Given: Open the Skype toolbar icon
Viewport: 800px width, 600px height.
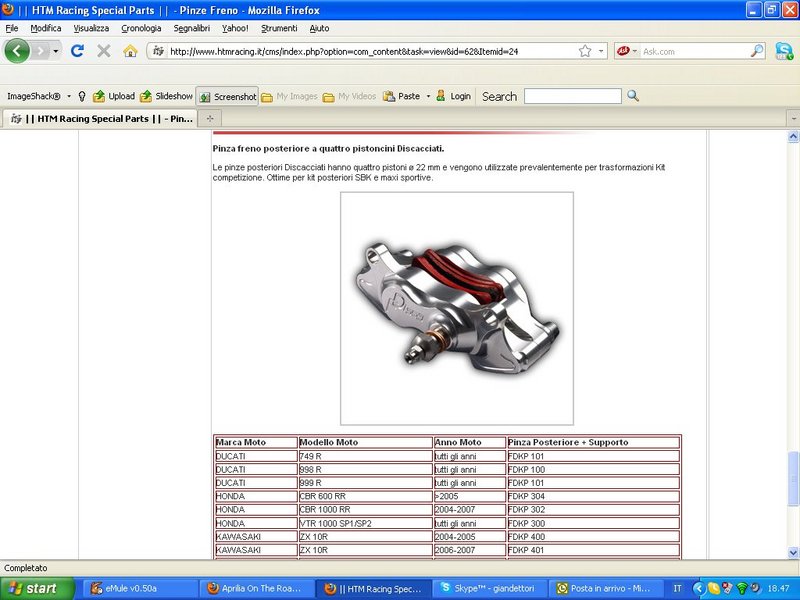Looking at the screenshot, I should (784, 51).
